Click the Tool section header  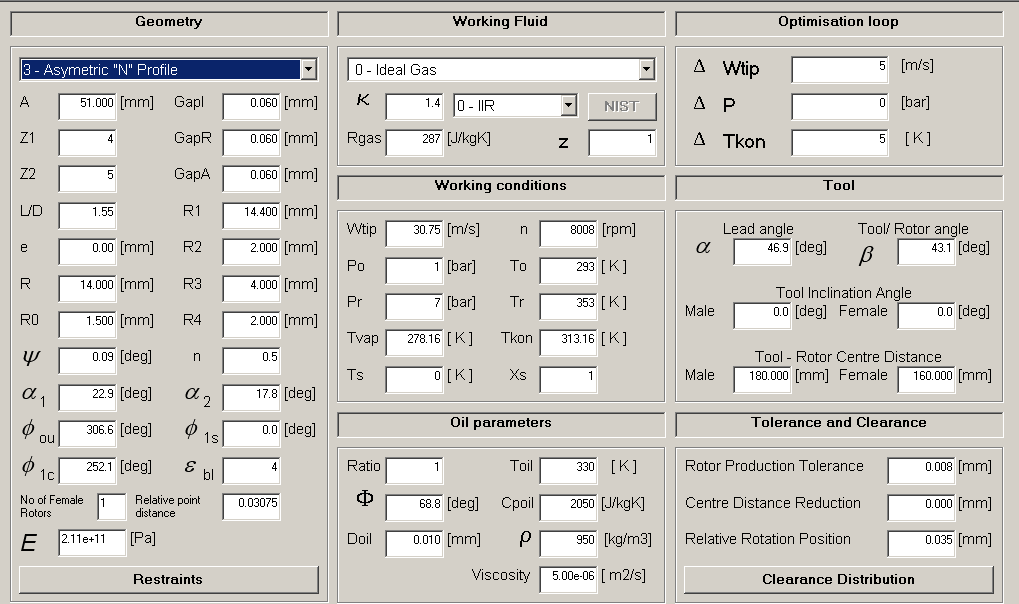(838, 187)
